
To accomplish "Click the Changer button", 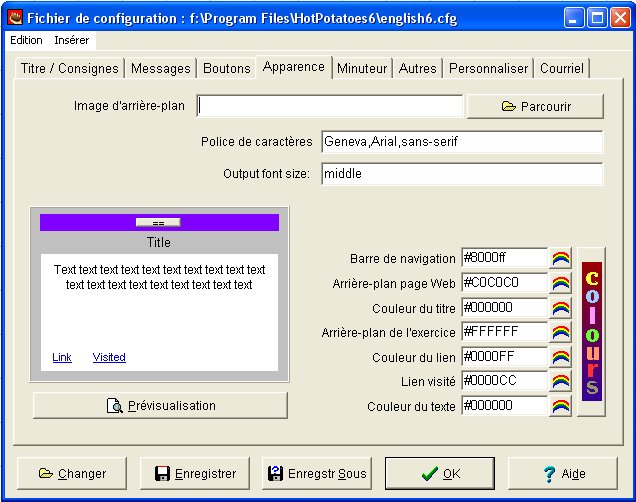I will 72,474.
